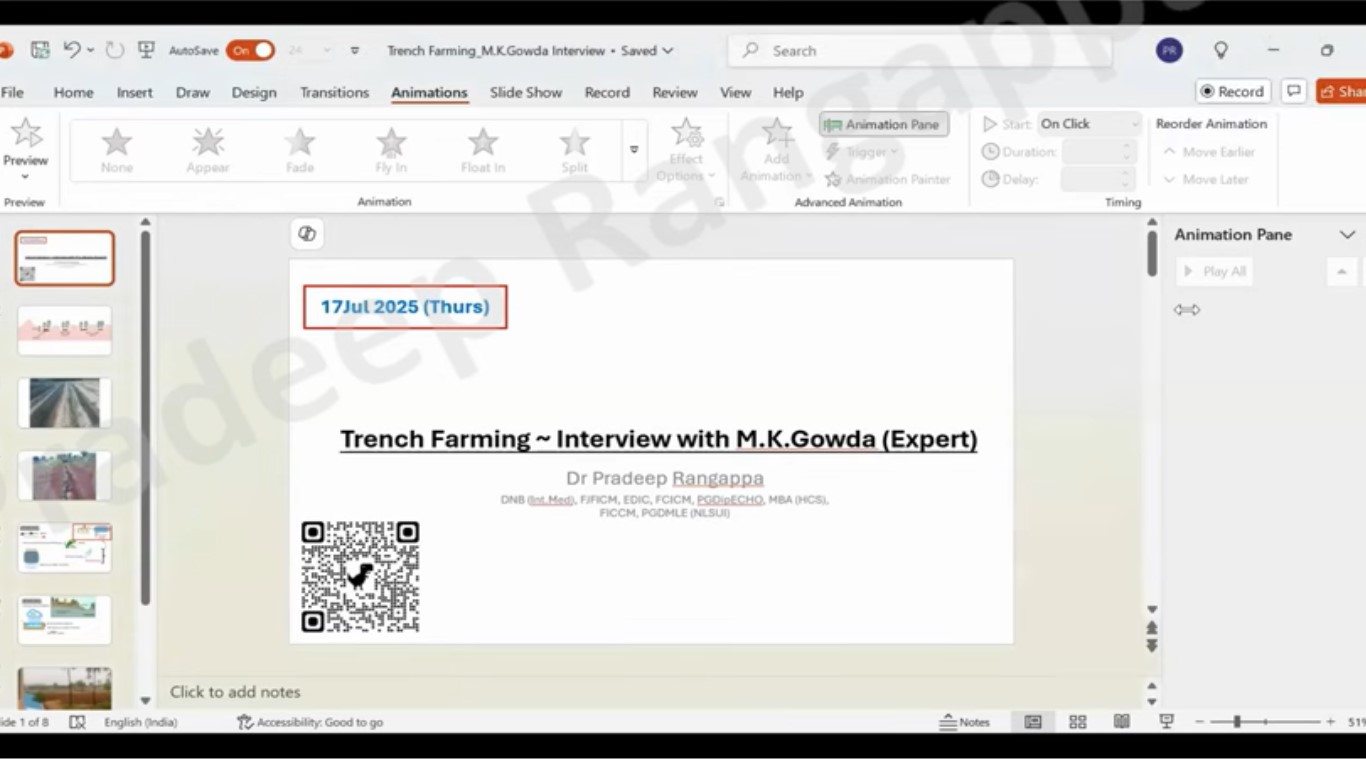Open Effect Options dropdown

(686, 150)
